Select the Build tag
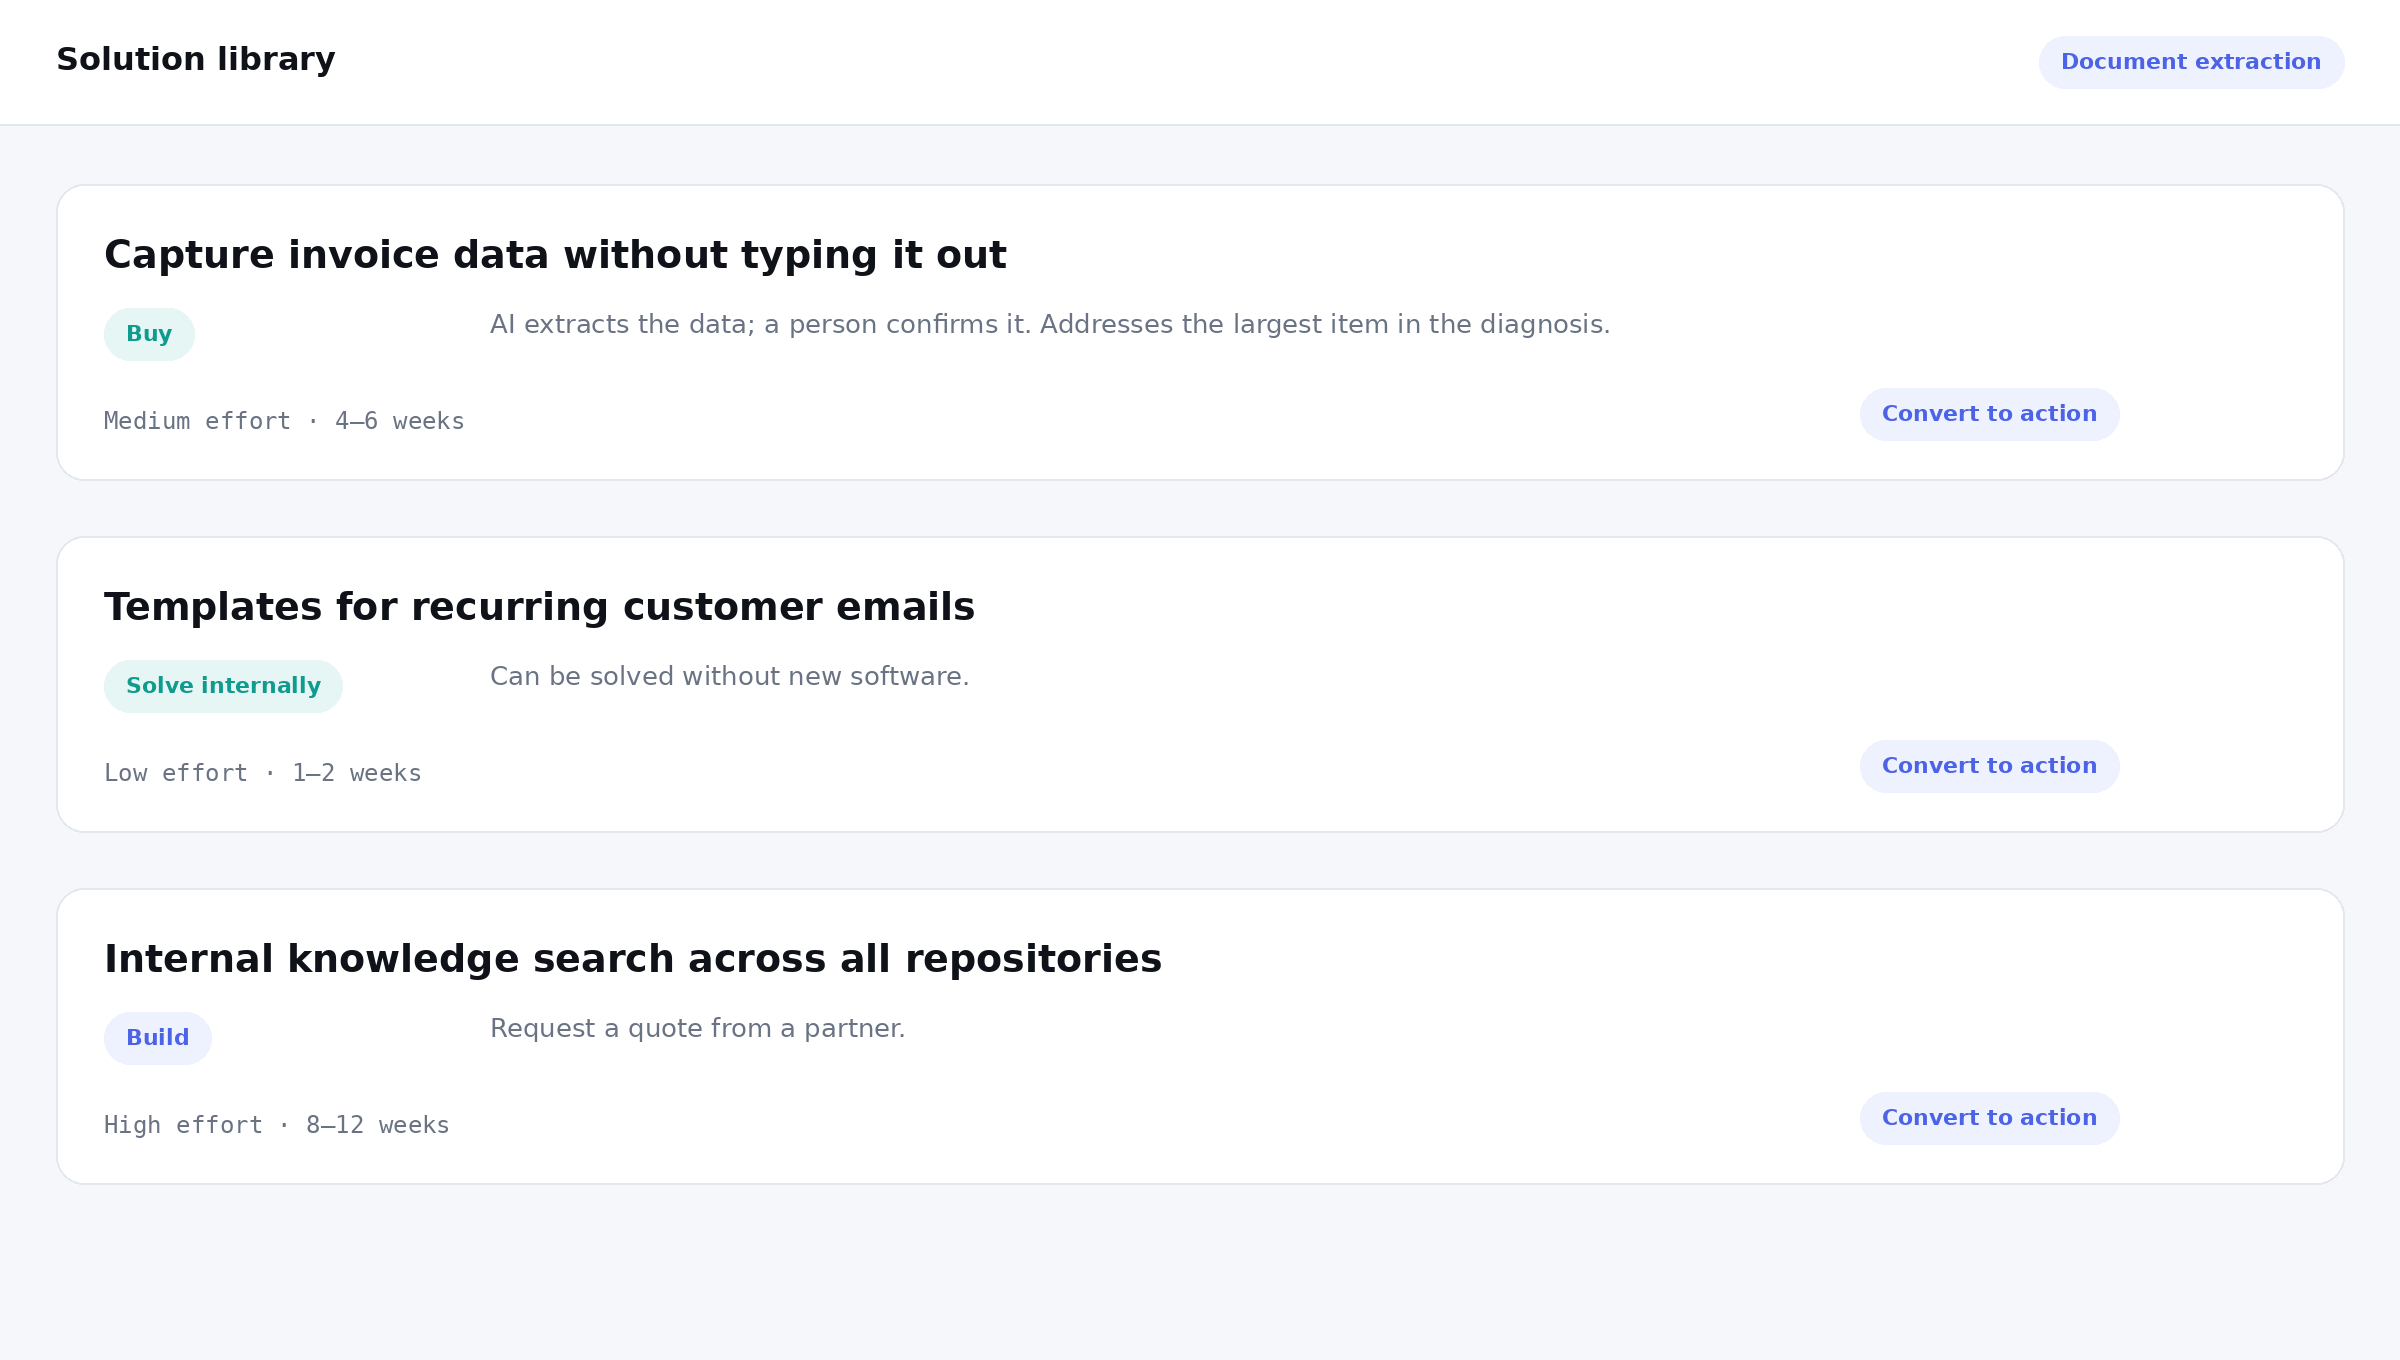Image resolution: width=2400 pixels, height=1360 pixels. (x=158, y=1038)
